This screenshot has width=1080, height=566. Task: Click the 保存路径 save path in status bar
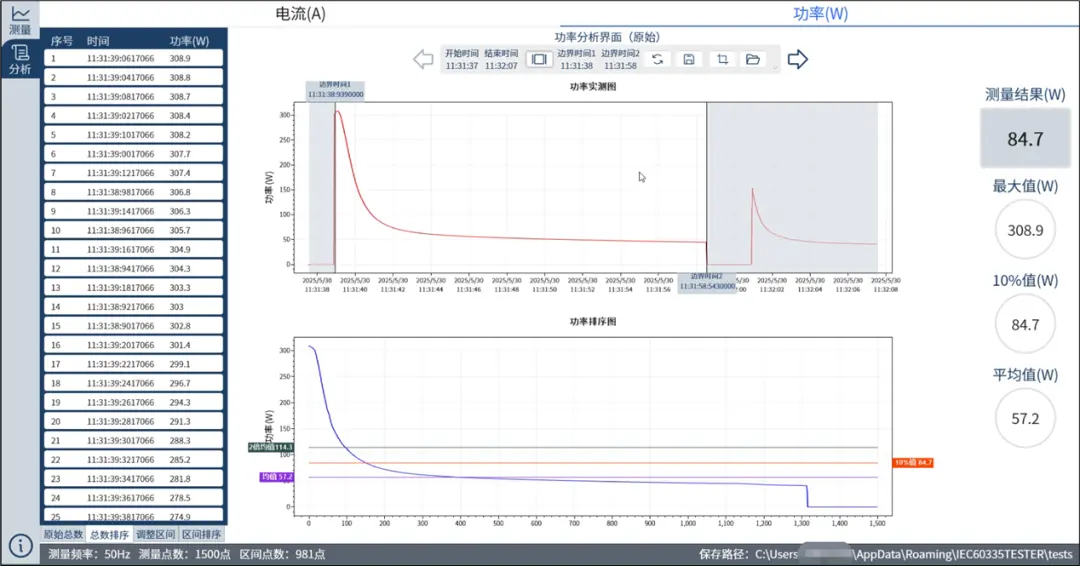(x=885, y=554)
